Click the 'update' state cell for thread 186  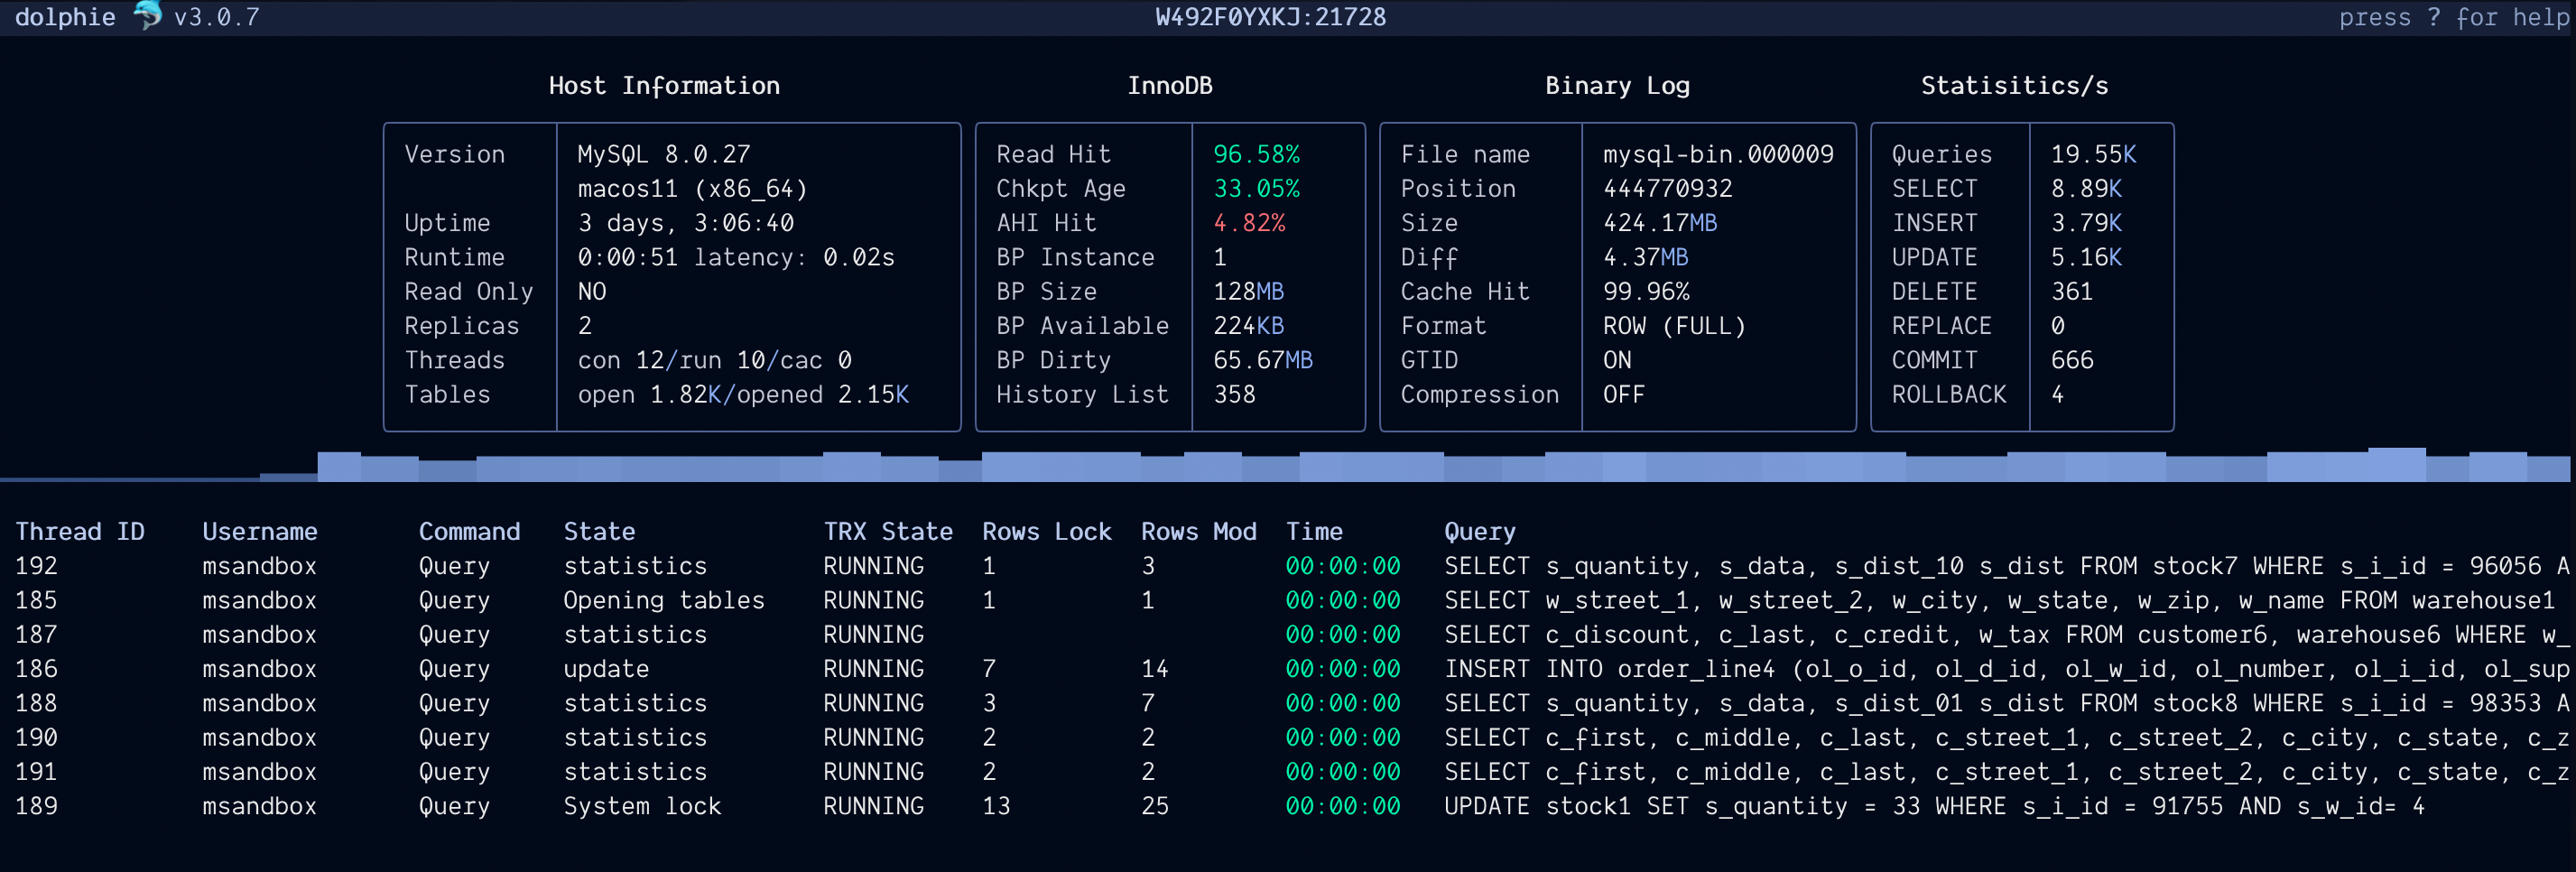[606, 669]
